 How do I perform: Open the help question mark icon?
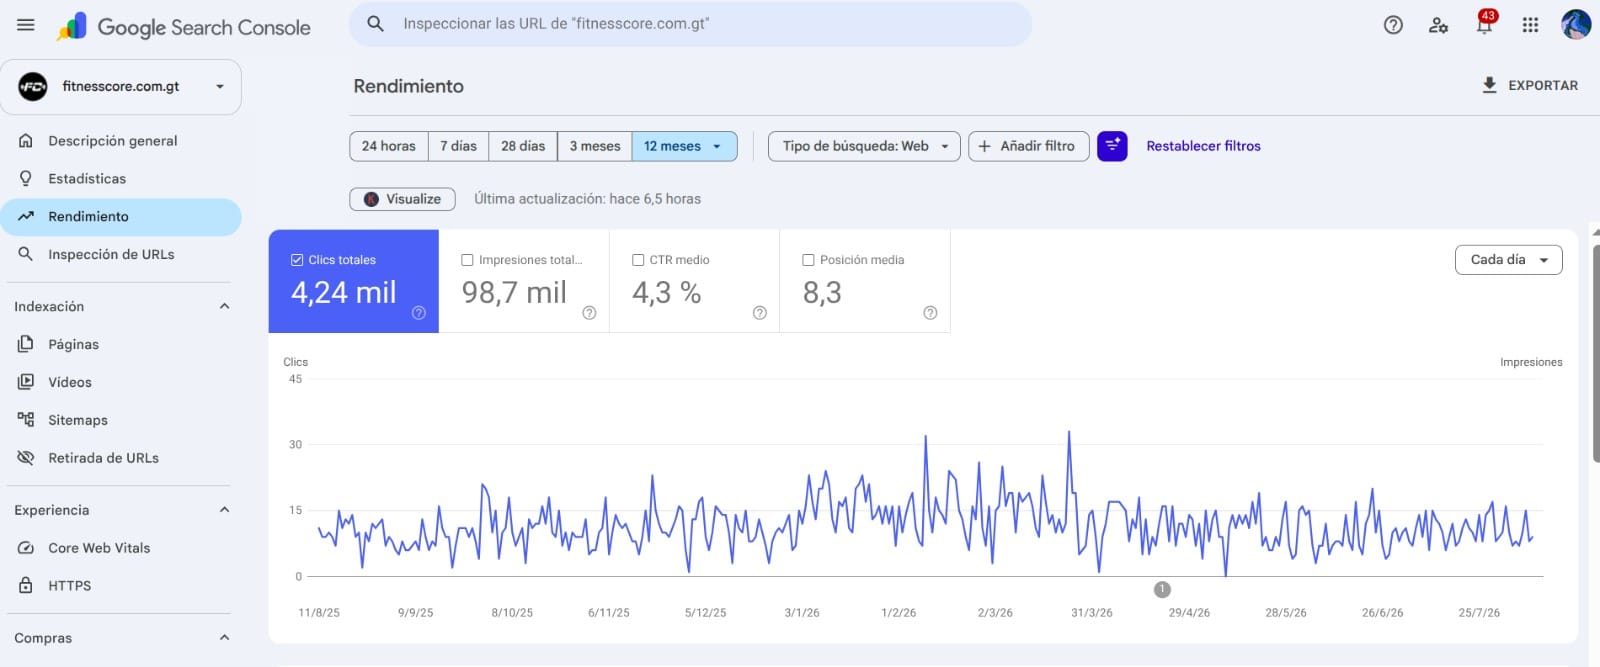(1393, 25)
